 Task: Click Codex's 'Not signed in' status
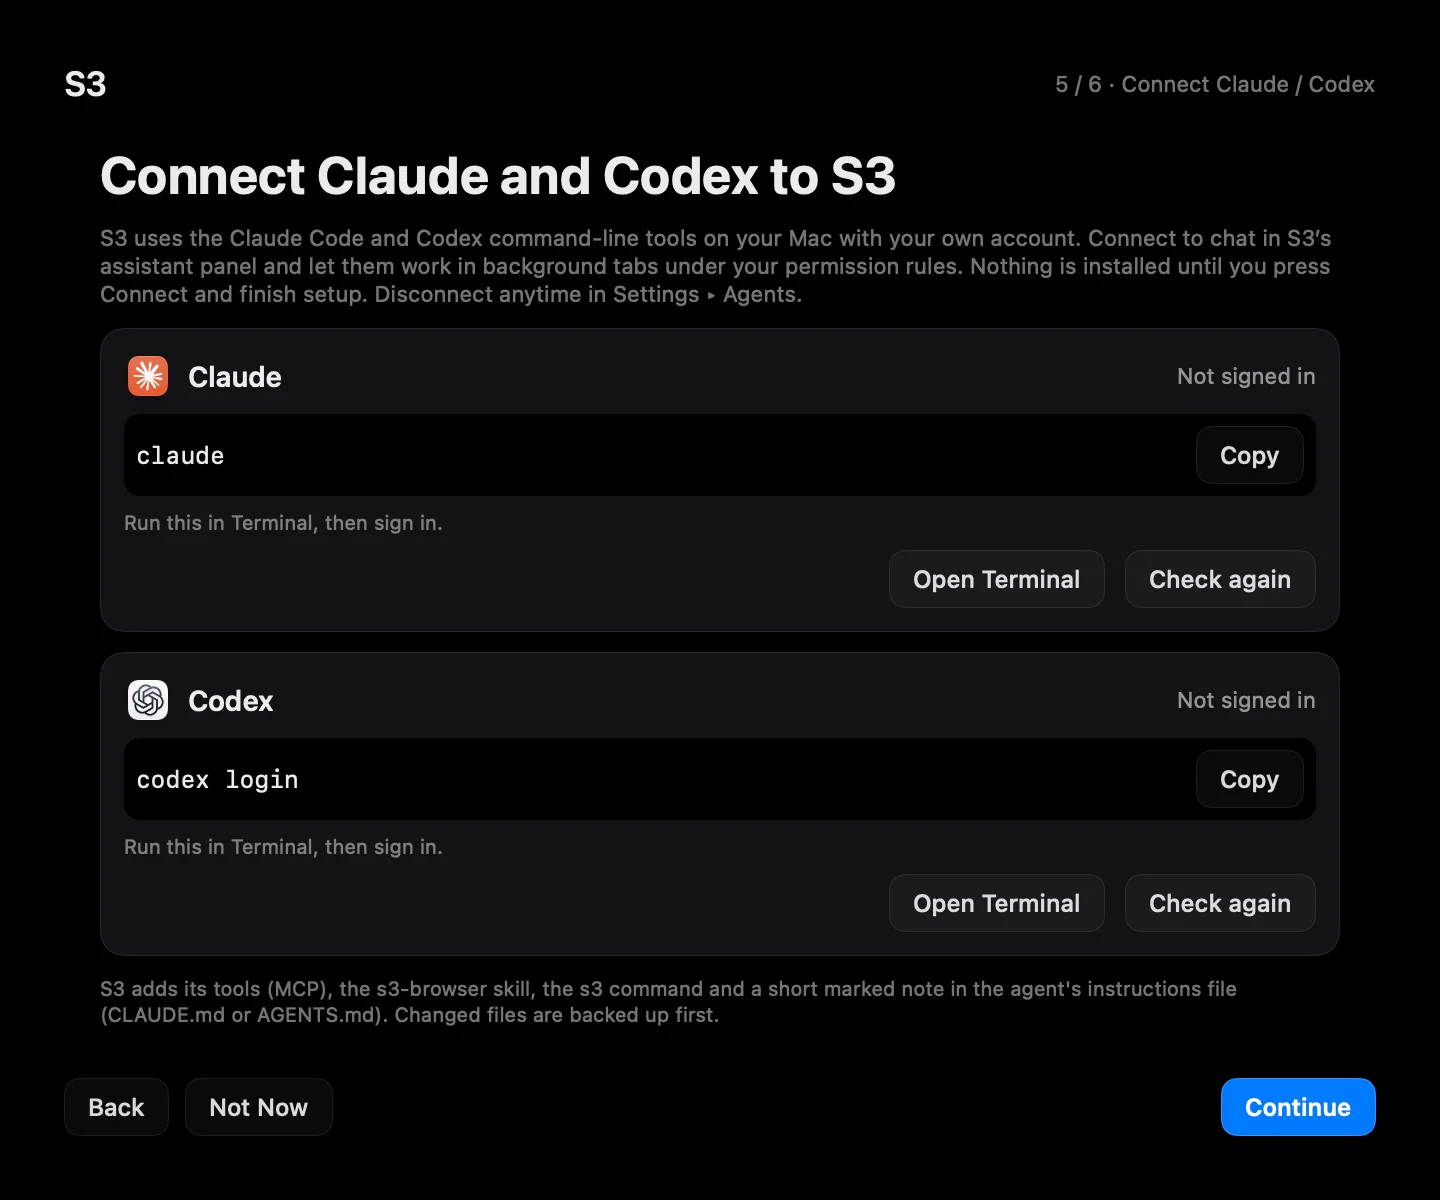pos(1246,700)
